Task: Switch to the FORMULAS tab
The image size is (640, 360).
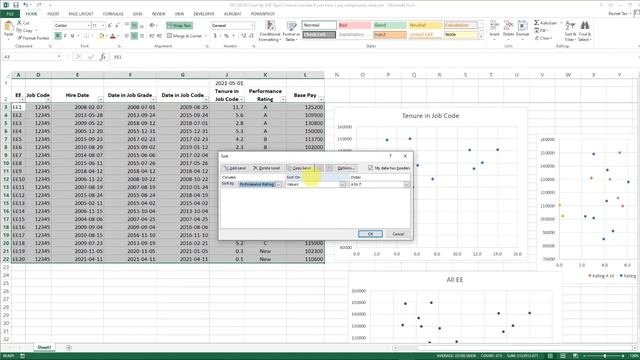Action: (x=113, y=14)
